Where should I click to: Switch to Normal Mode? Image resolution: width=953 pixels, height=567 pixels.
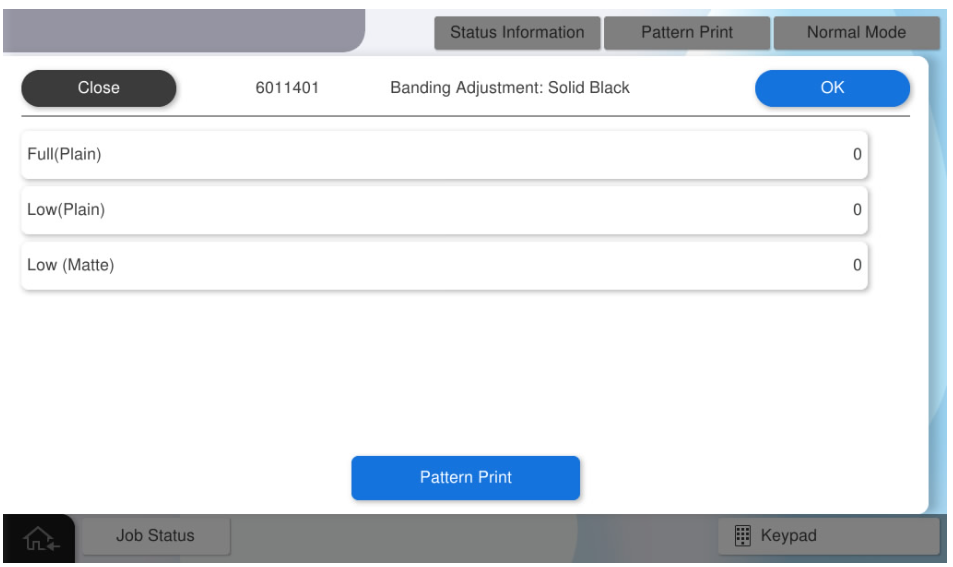pos(855,32)
